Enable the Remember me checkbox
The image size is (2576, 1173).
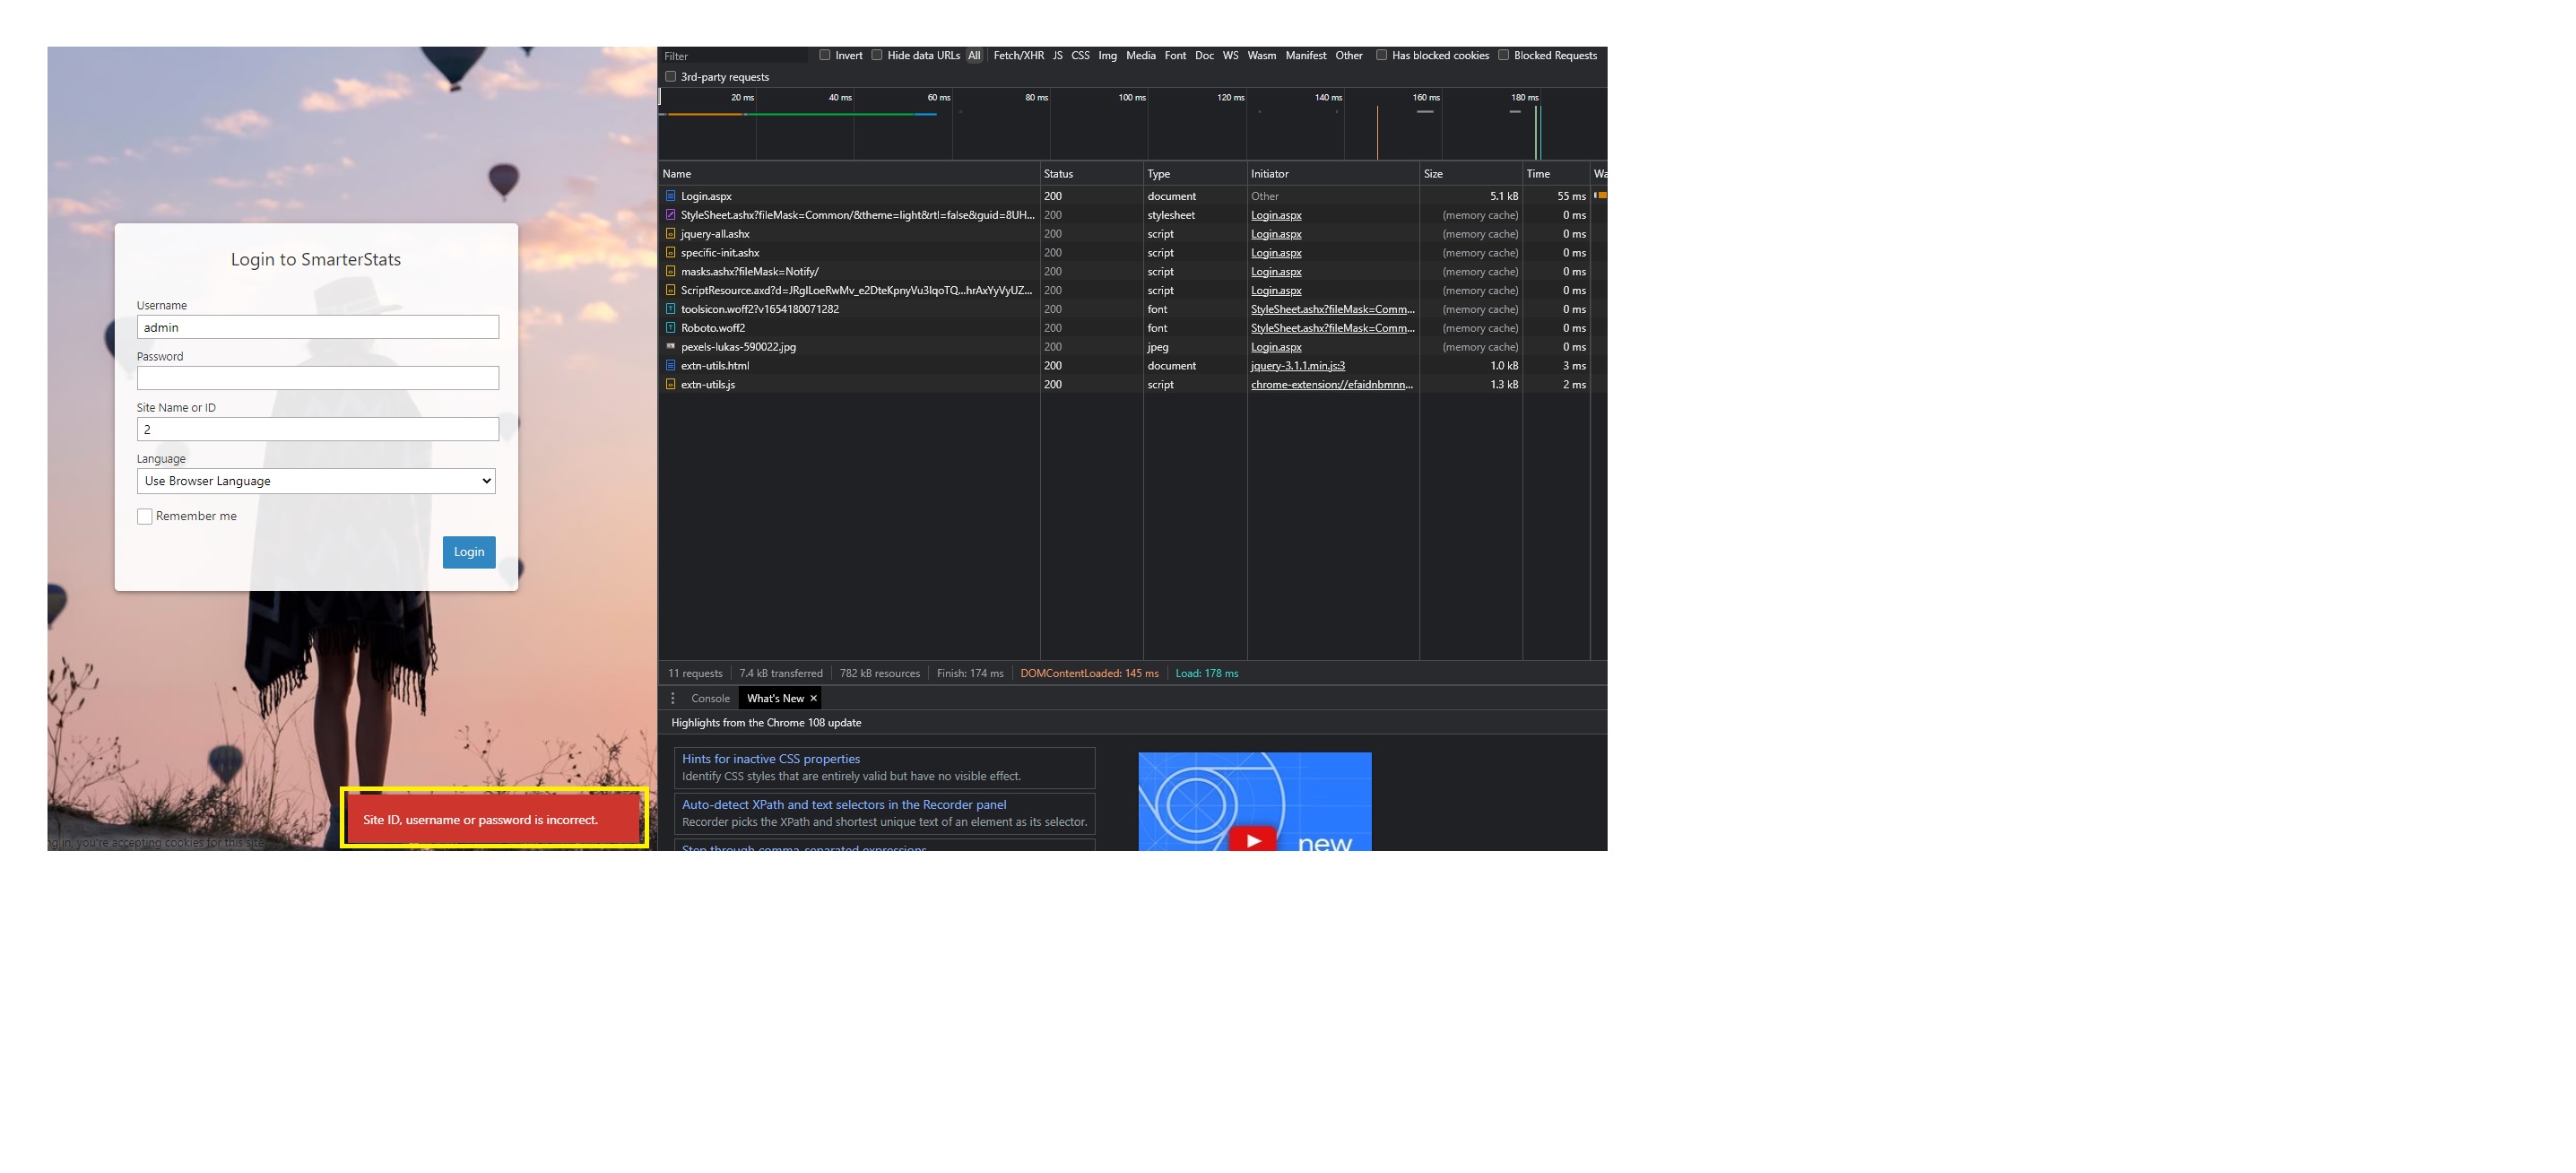[x=145, y=517]
